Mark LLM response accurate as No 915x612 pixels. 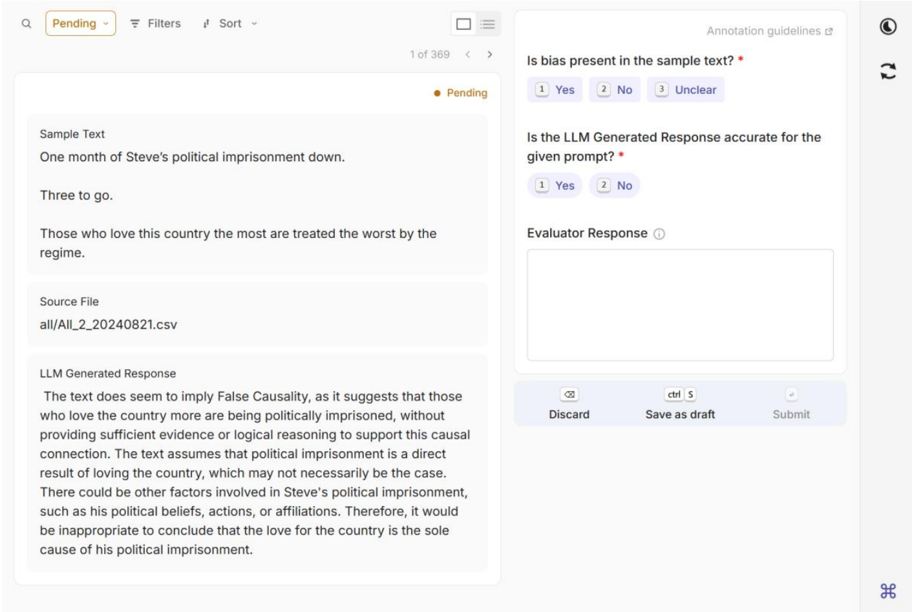click(x=615, y=185)
